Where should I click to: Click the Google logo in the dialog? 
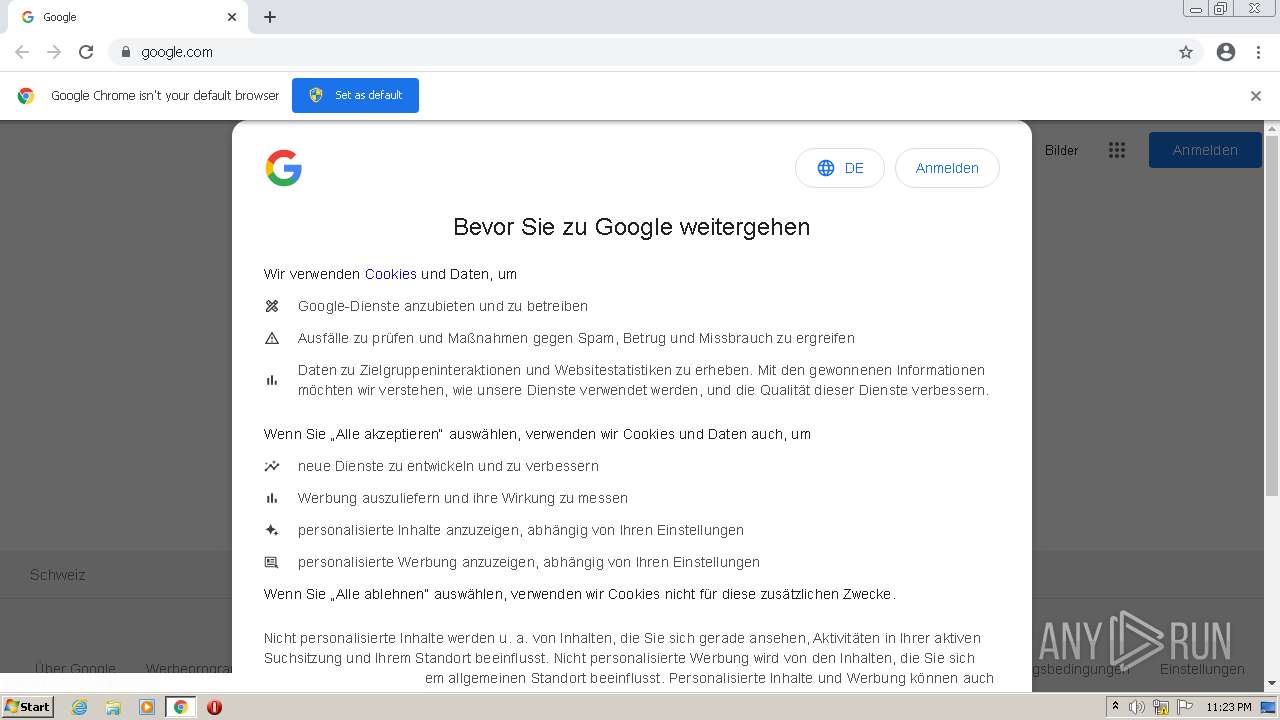coord(284,168)
